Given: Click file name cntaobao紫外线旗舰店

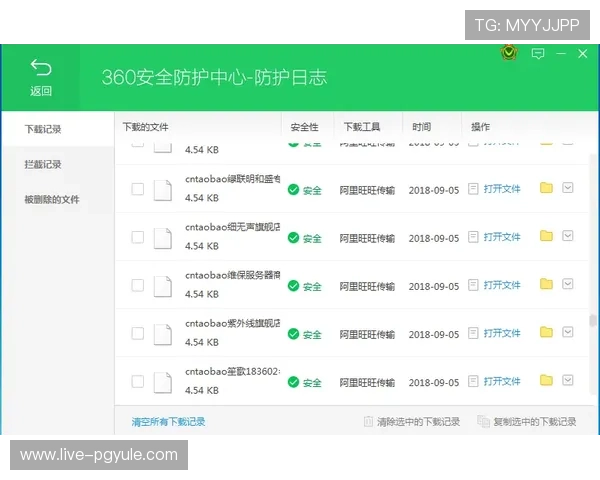Looking at the screenshot, I should 233,323.
